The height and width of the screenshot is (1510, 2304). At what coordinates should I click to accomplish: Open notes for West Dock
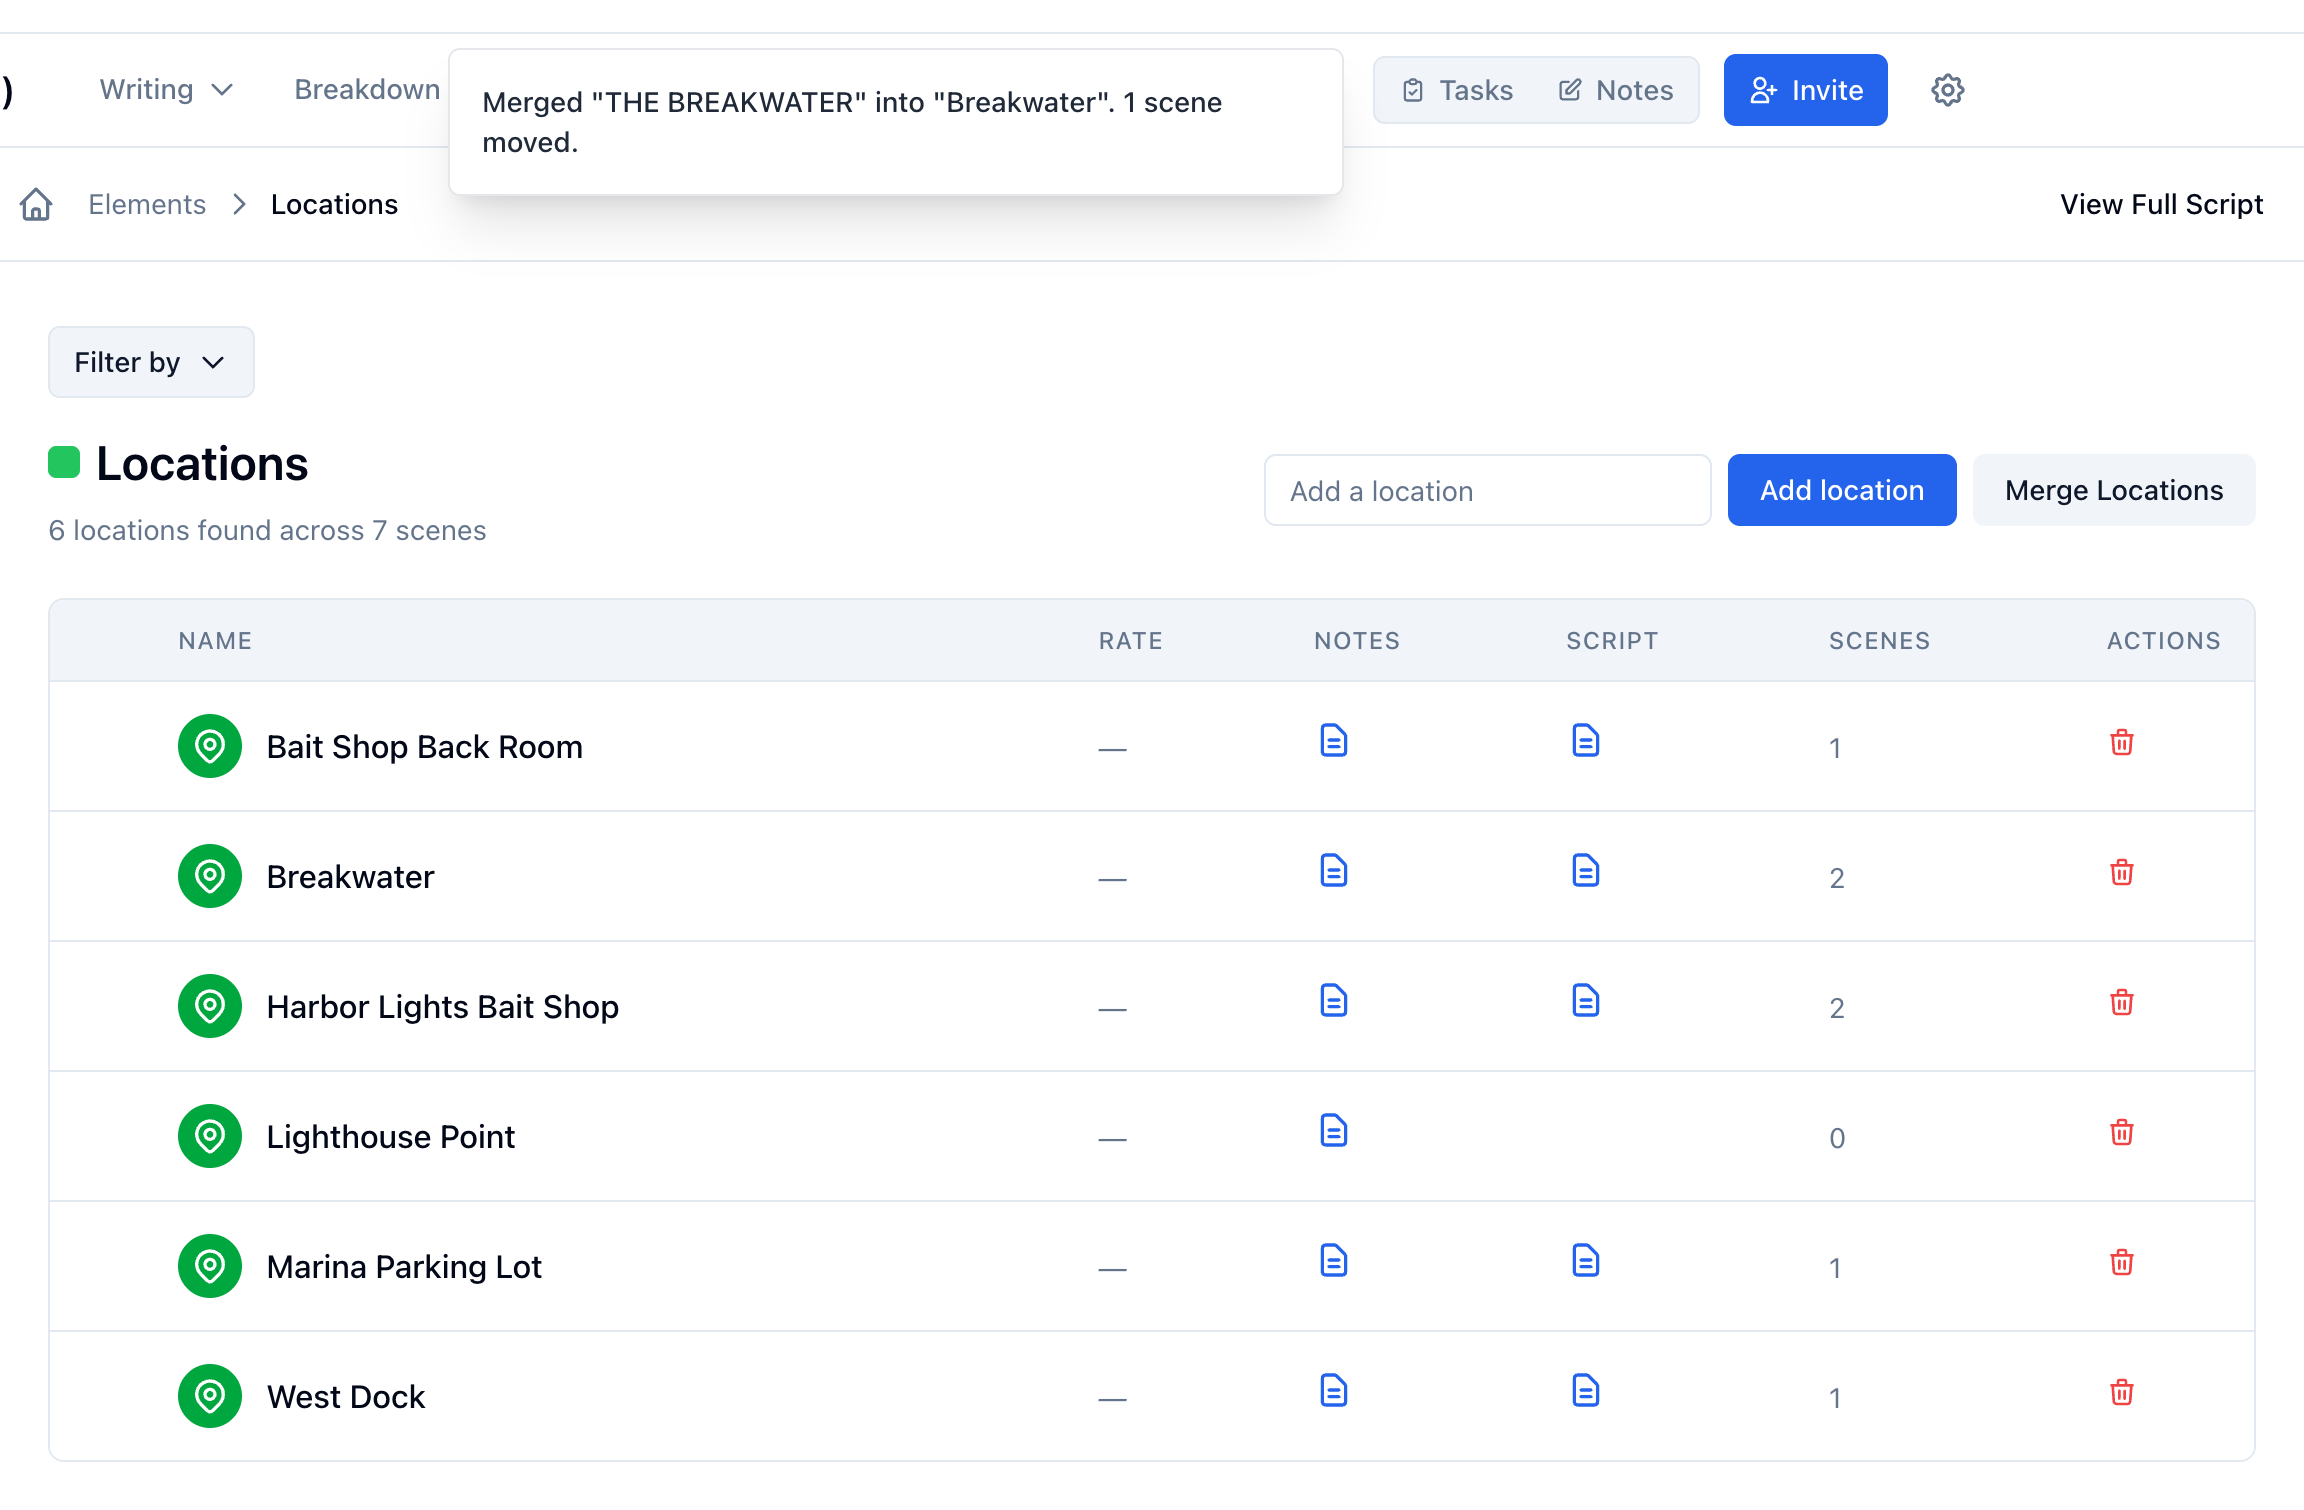1334,1391
